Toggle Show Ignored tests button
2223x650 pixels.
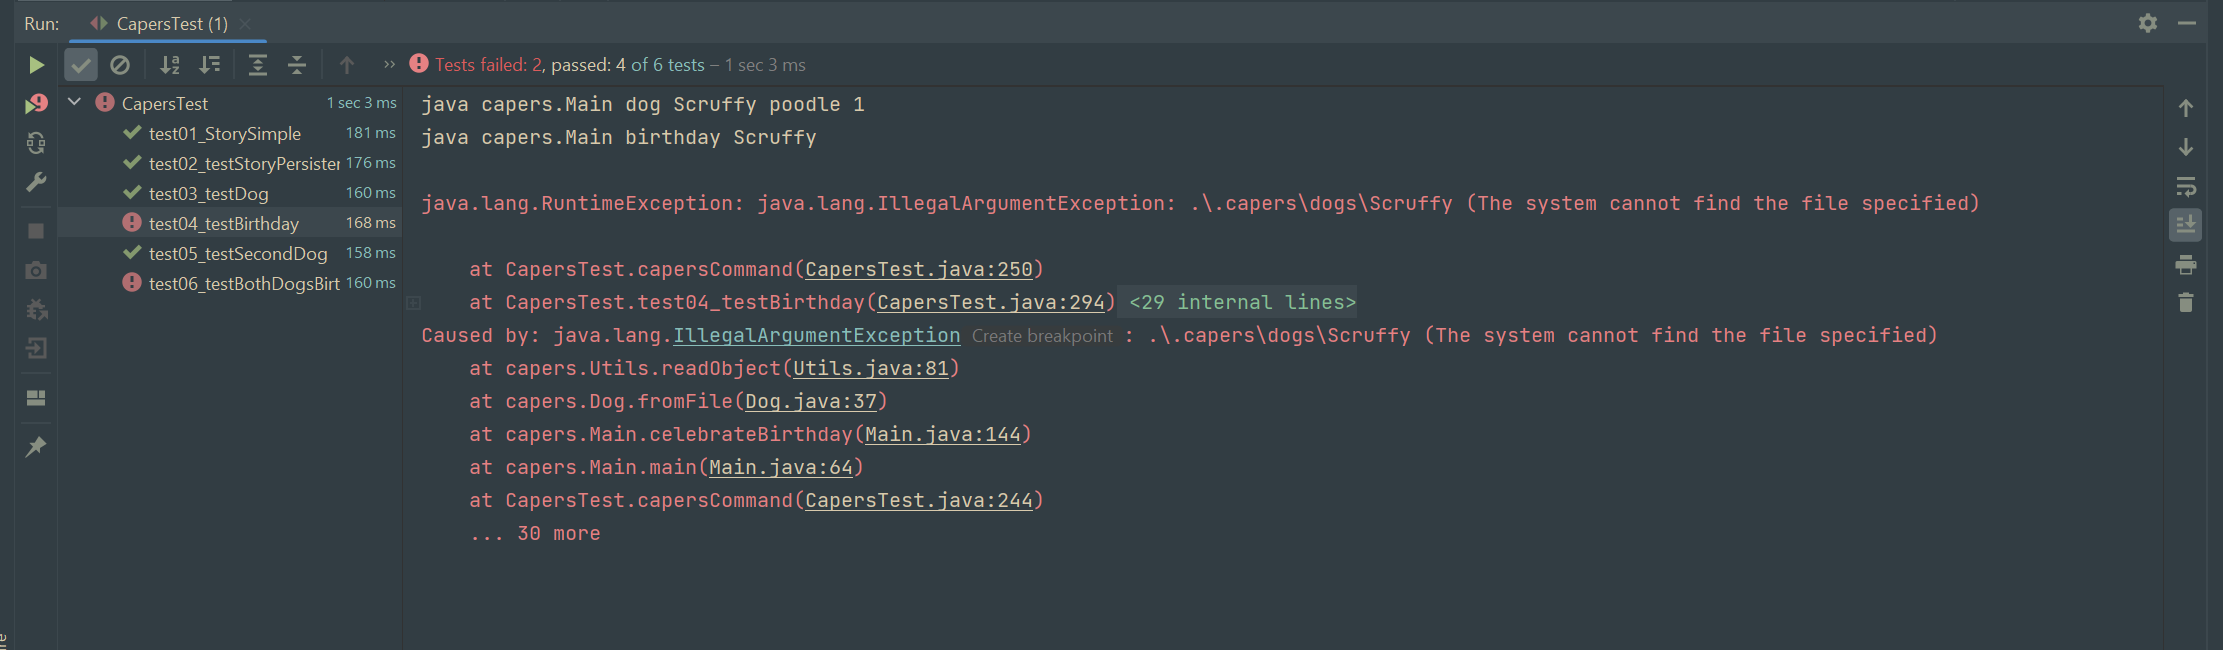[120, 65]
